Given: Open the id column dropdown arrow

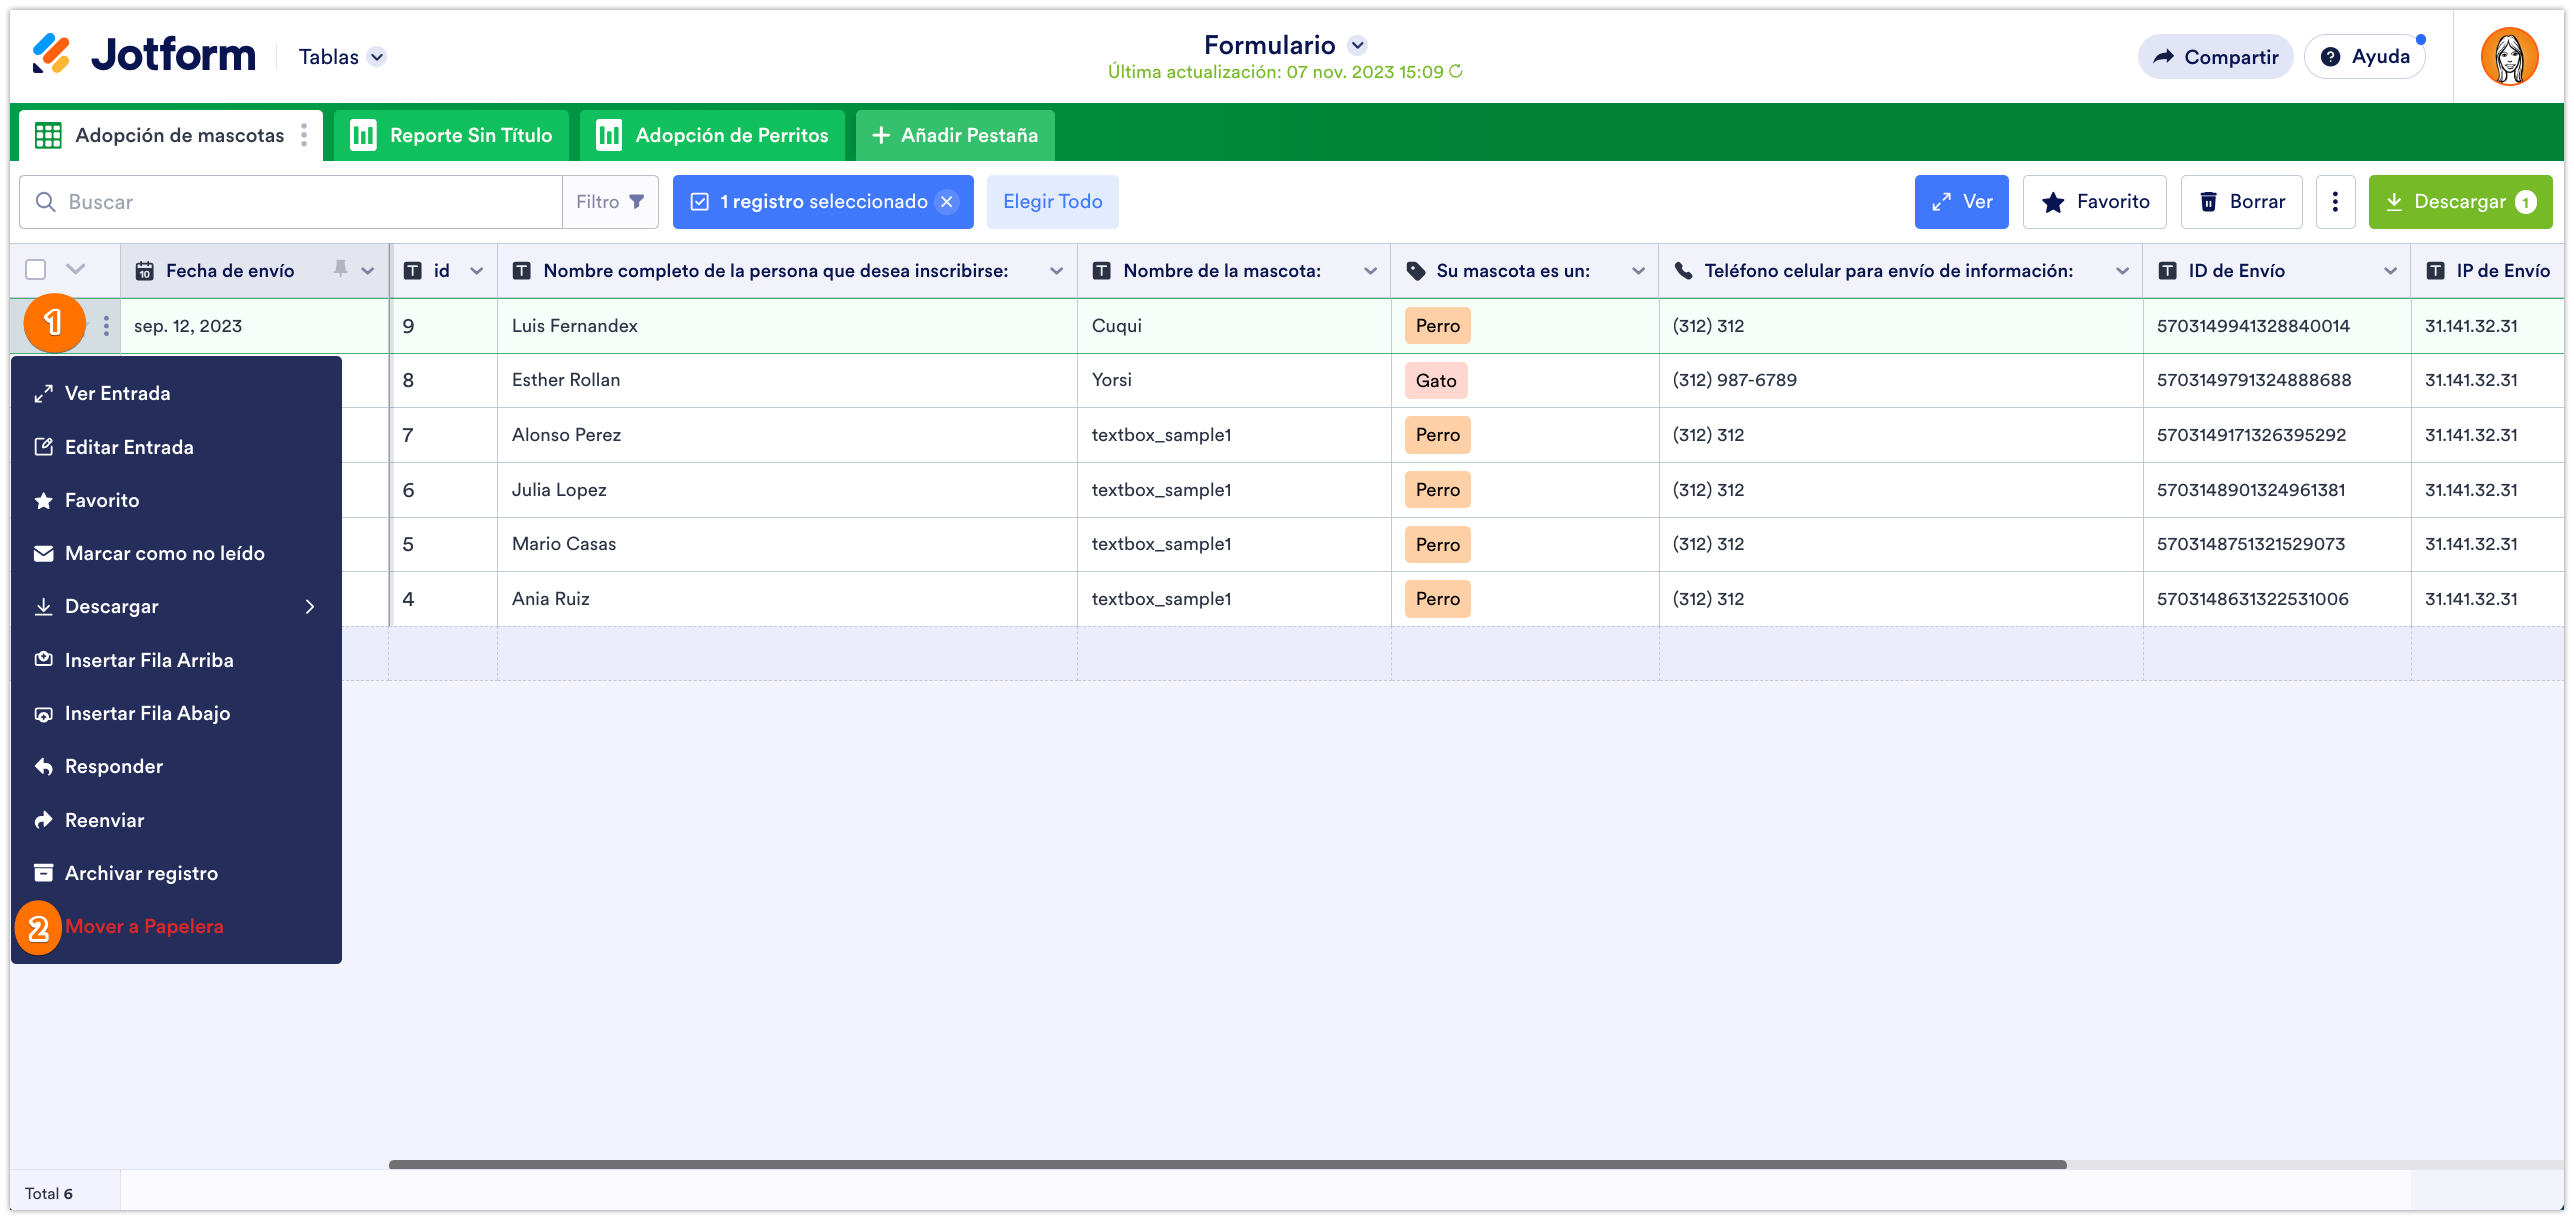Looking at the screenshot, I should pos(477,271).
